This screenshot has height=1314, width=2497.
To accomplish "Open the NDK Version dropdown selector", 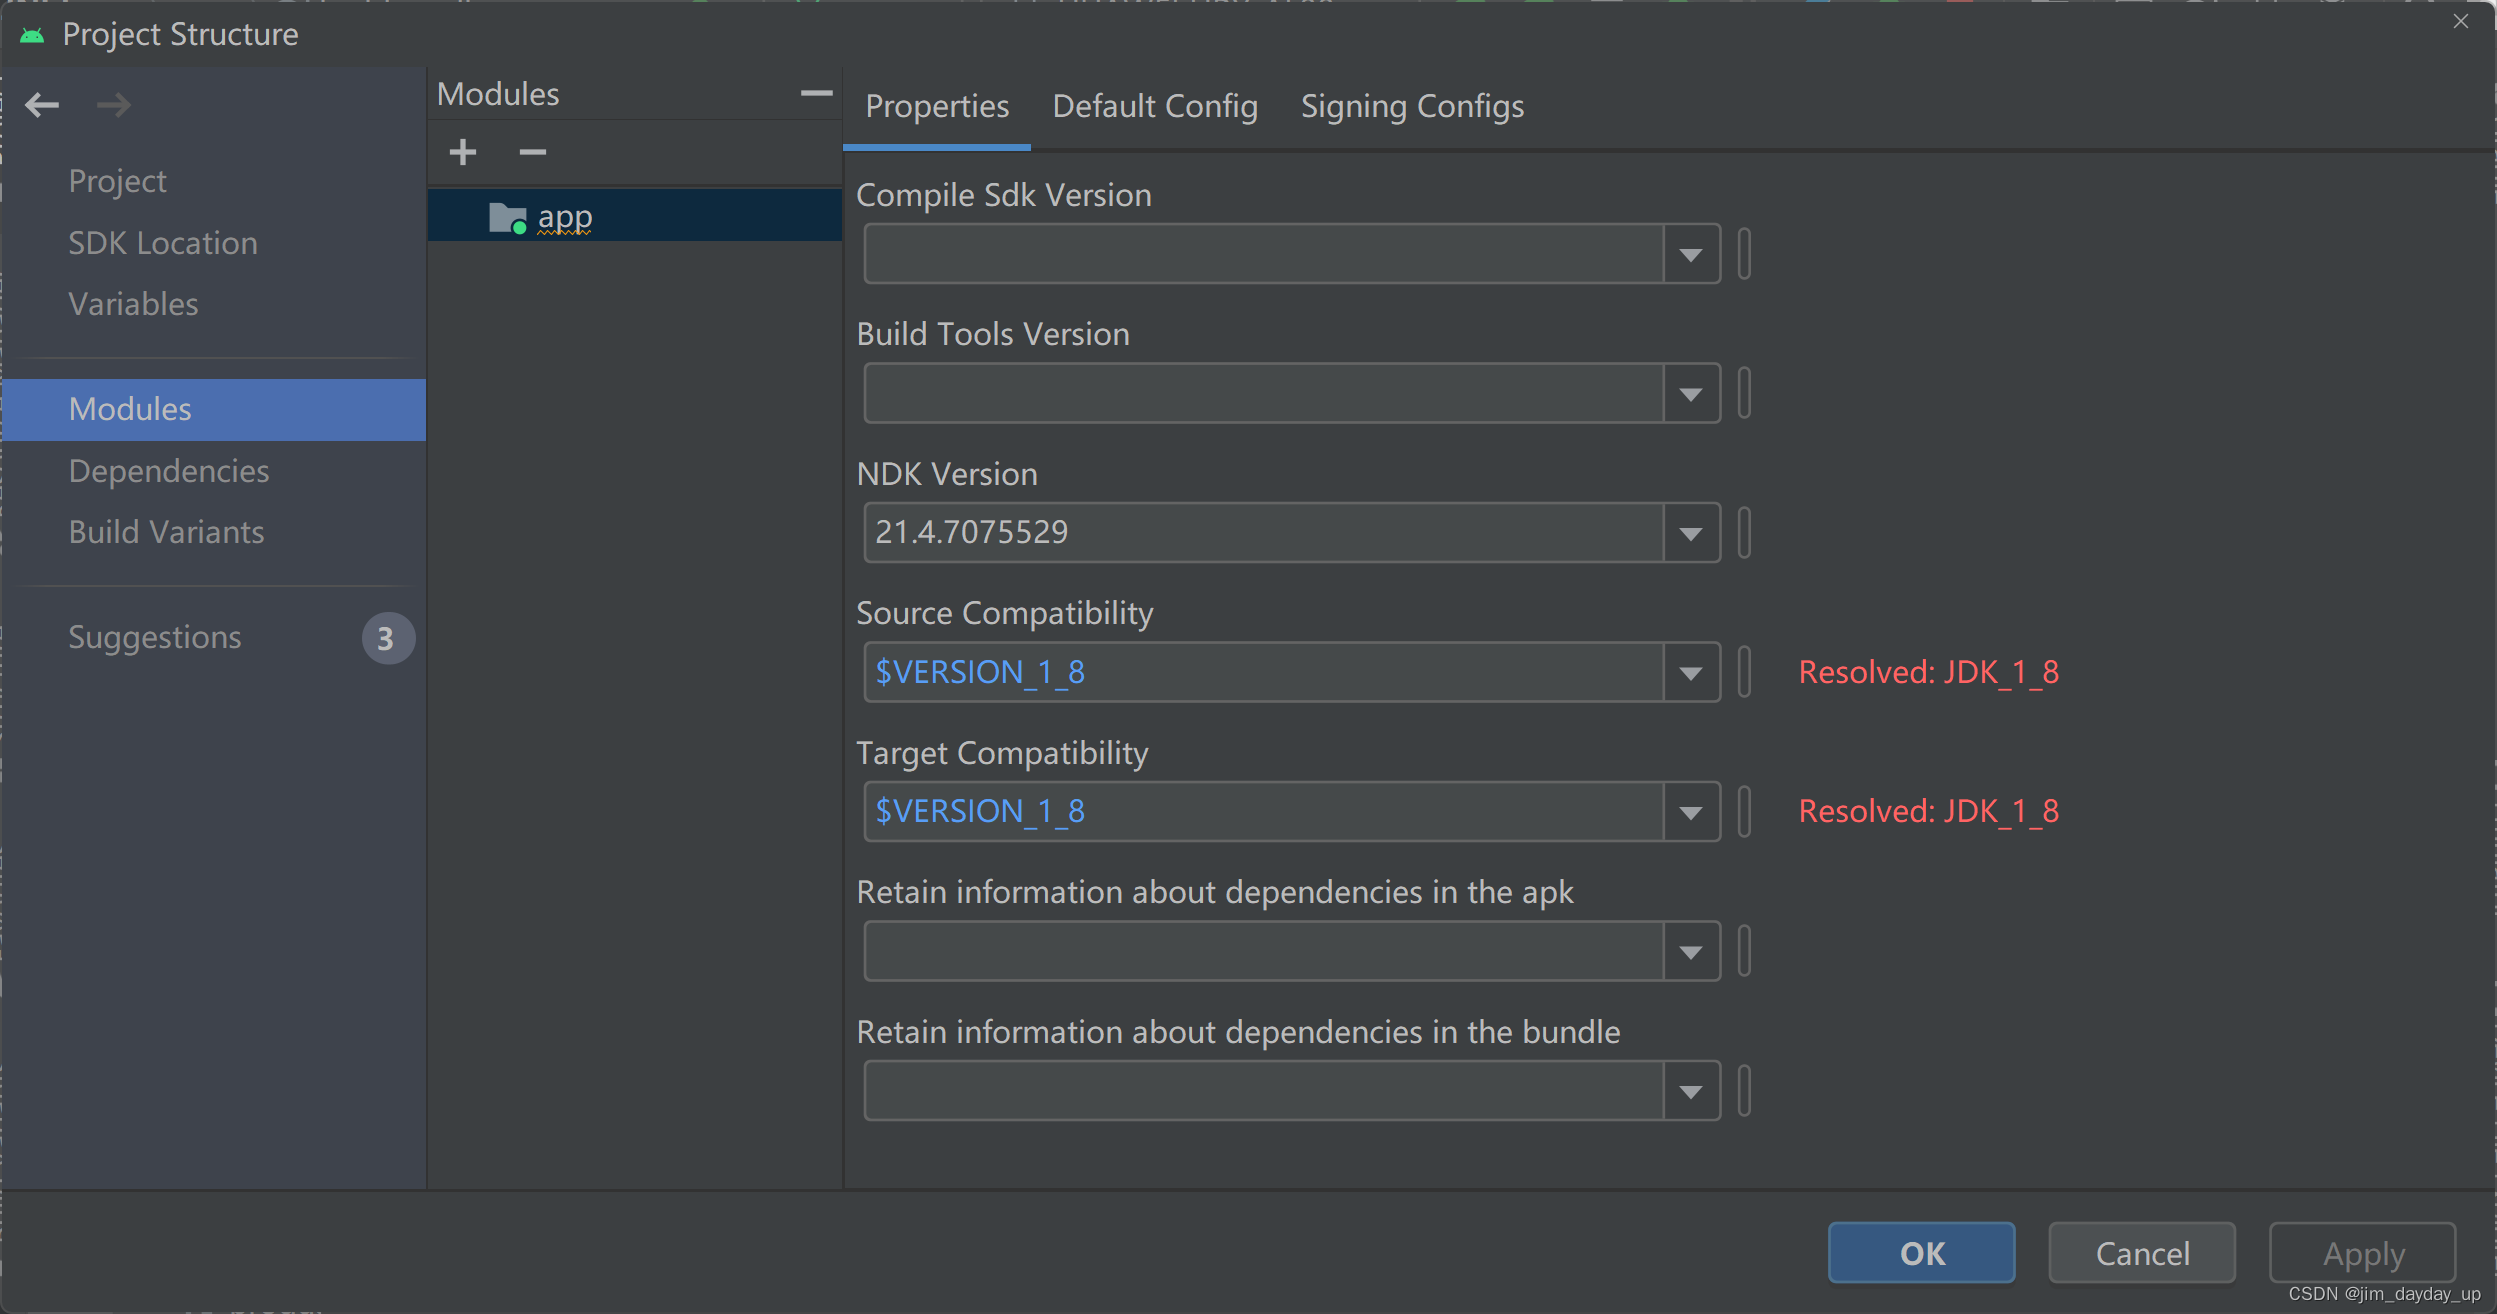I will [x=1693, y=532].
